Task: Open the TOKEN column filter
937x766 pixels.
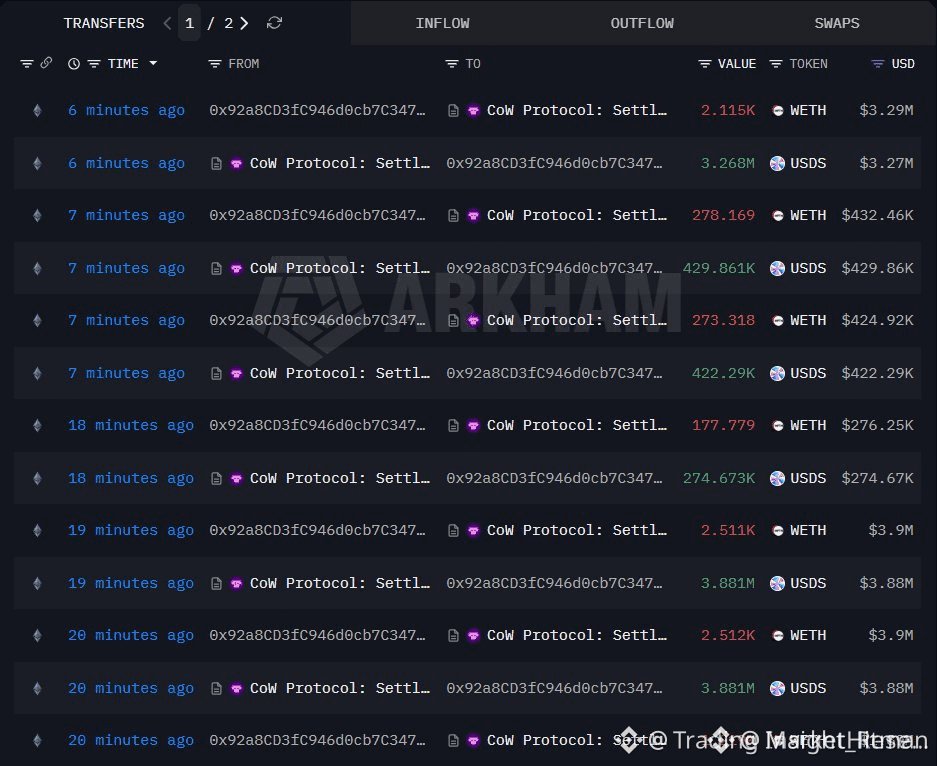Action: (776, 64)
